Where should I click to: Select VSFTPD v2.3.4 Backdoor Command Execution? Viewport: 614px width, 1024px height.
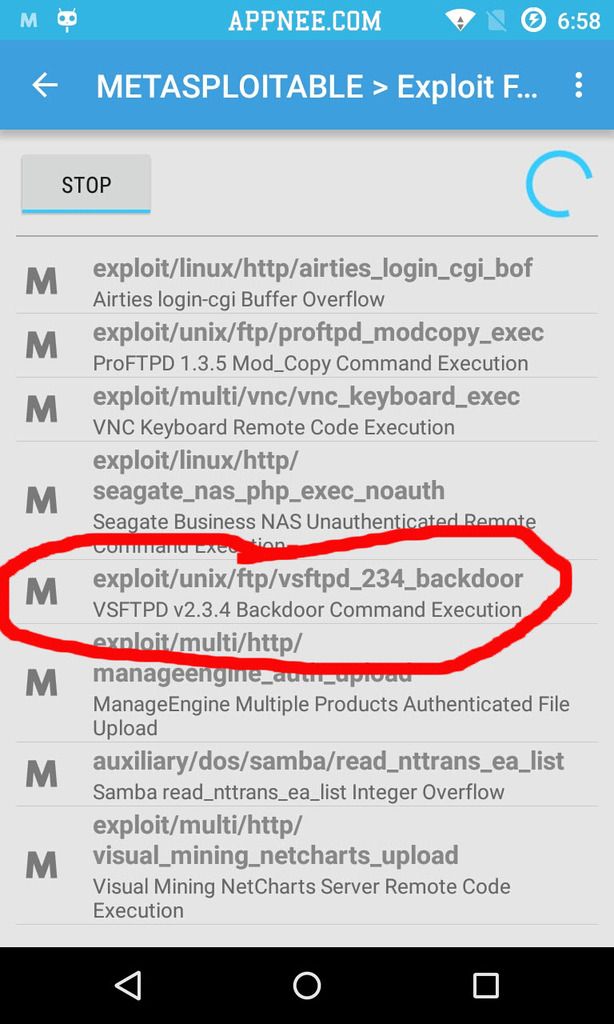[307, 592]
